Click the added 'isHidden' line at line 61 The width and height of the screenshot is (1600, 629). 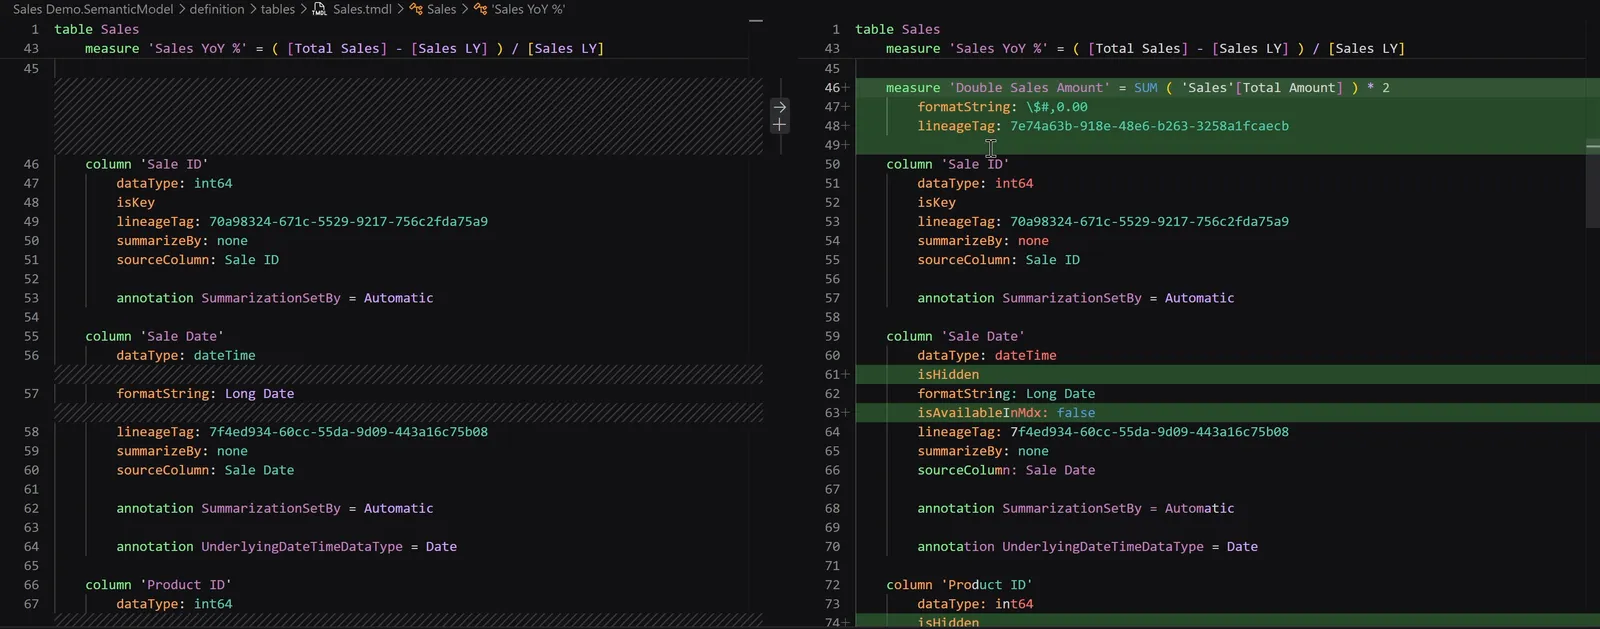pyautogui.click(x=948, y=374)
